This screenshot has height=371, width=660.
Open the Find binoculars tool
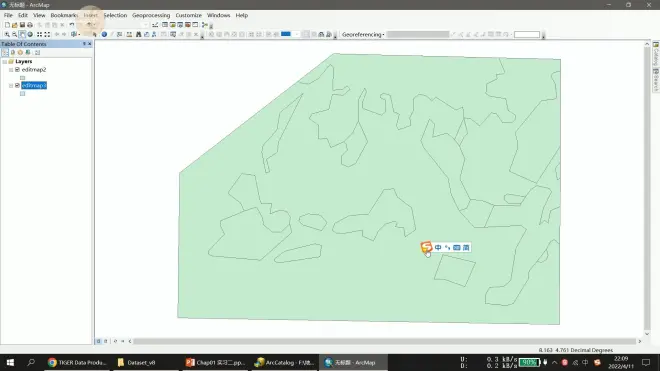click(138, 35)
